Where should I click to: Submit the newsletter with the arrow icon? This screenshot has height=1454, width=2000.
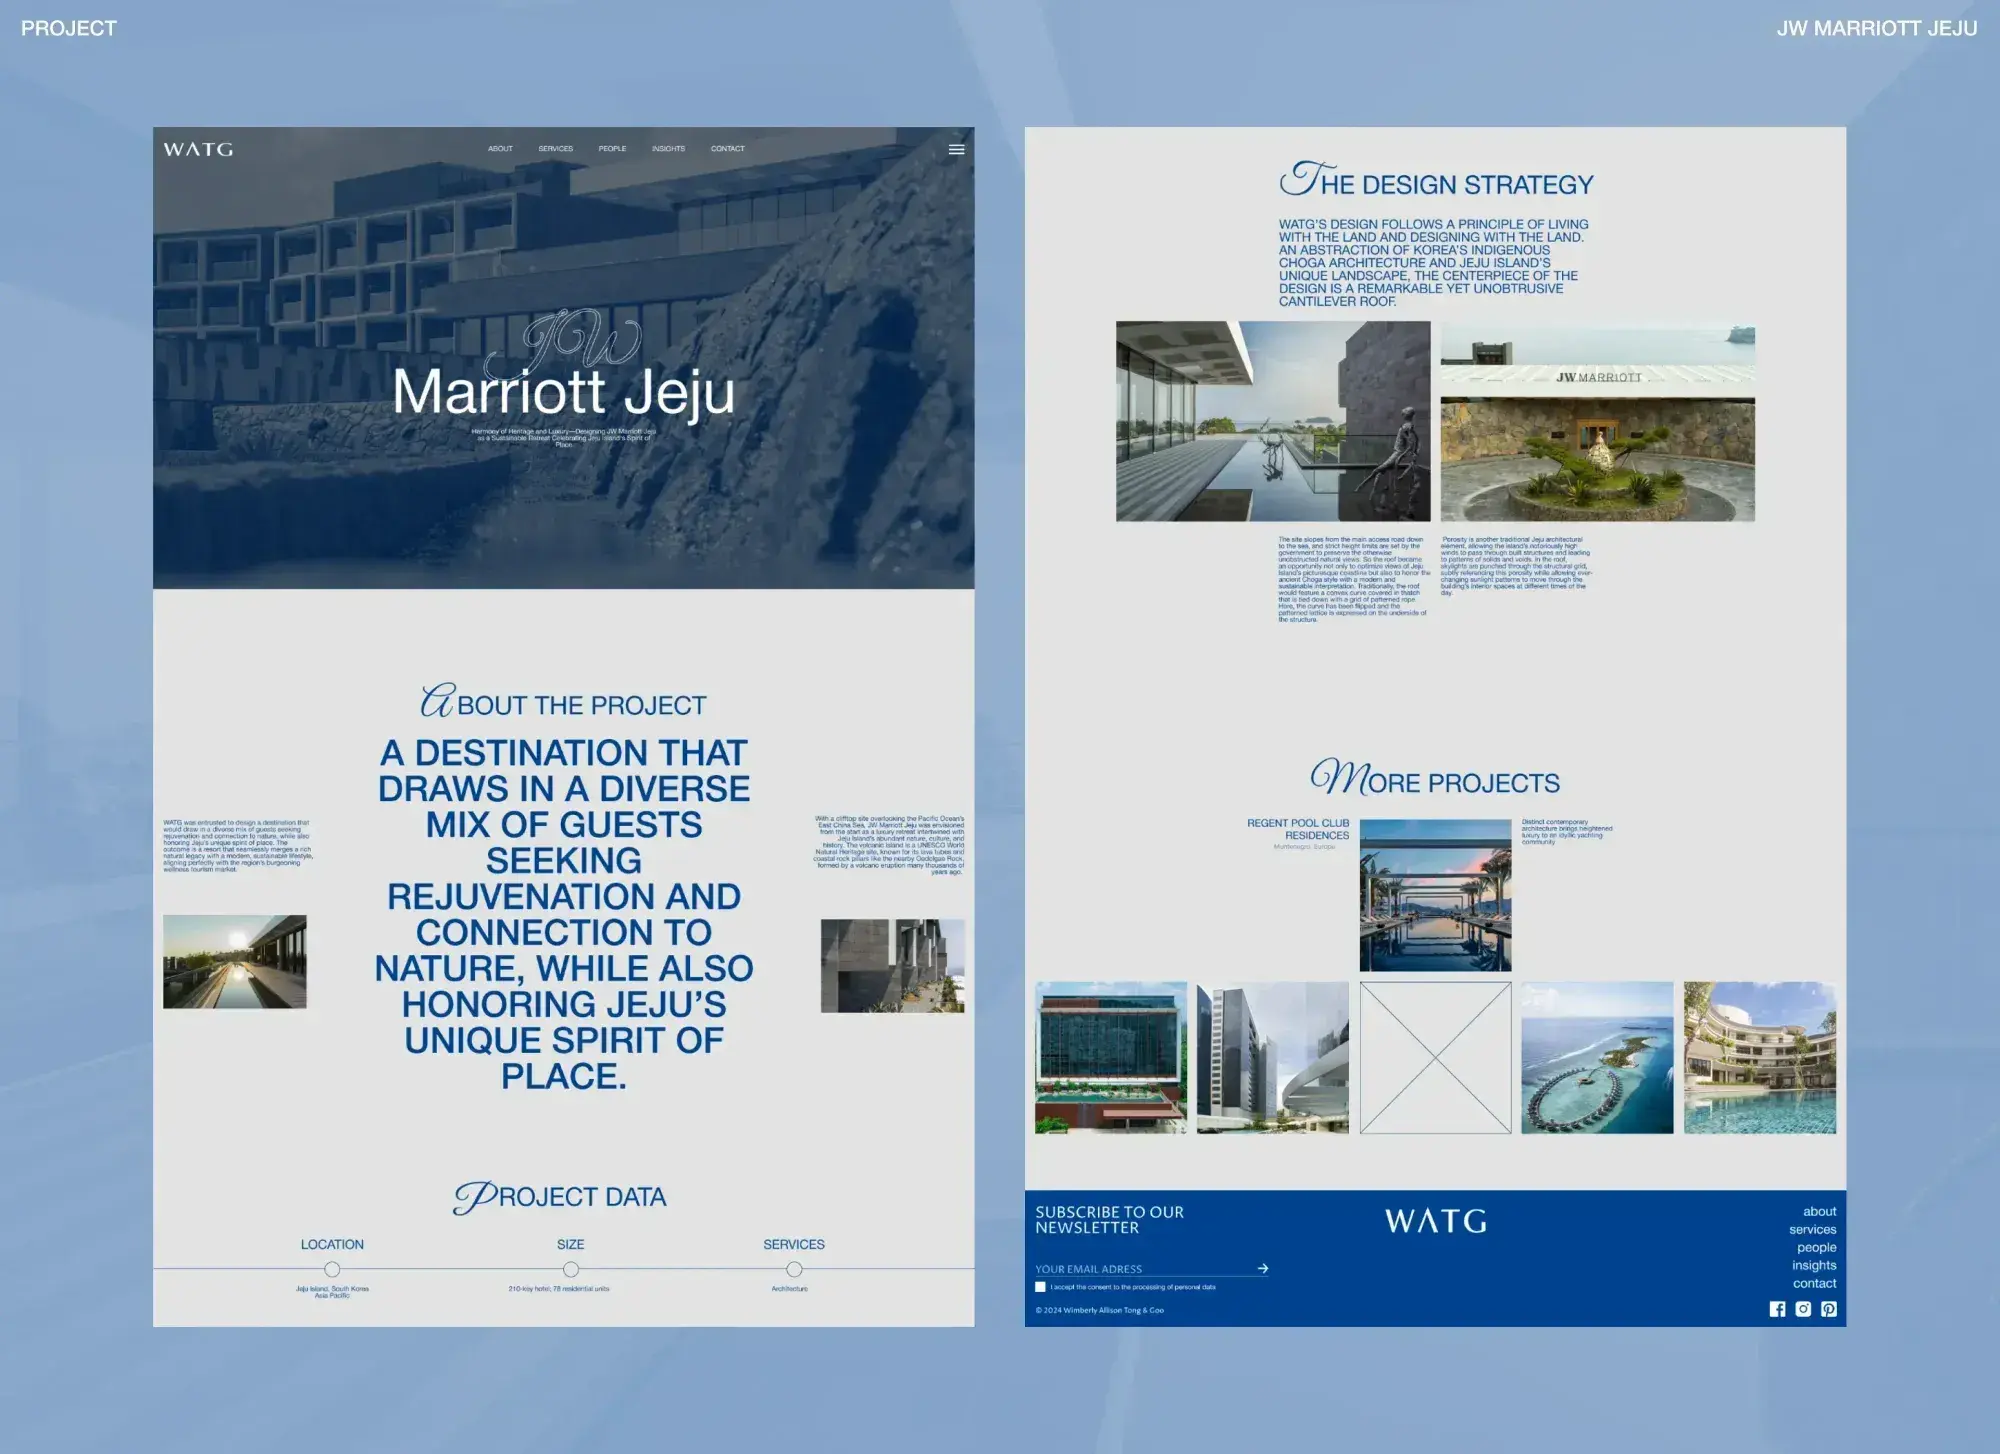tap(1263, 1268)
